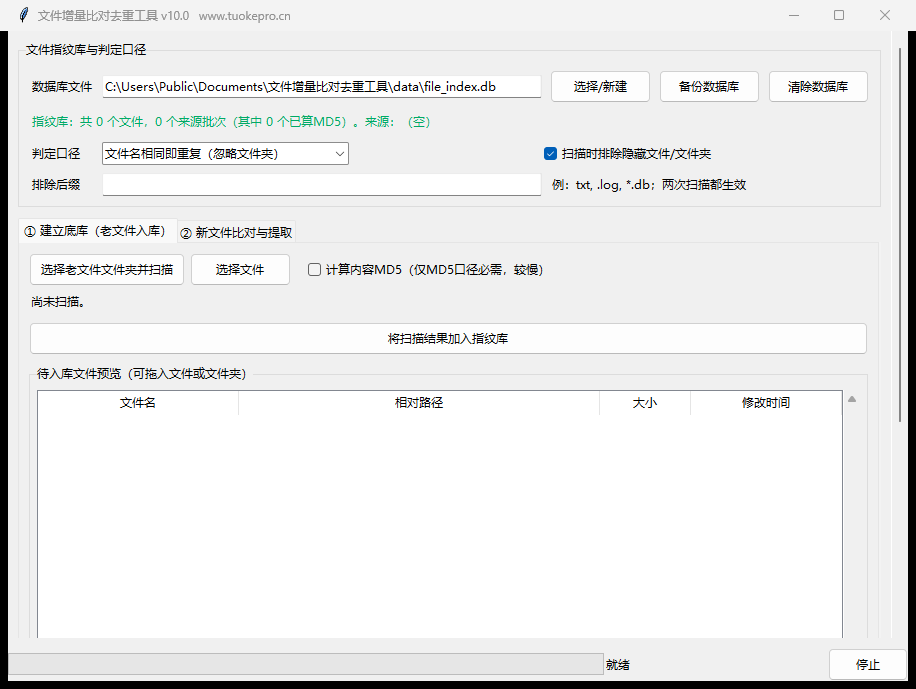916x689 pixels.
Task: Enable 计算内容MD5 checkbox
Action: point(314,269)
